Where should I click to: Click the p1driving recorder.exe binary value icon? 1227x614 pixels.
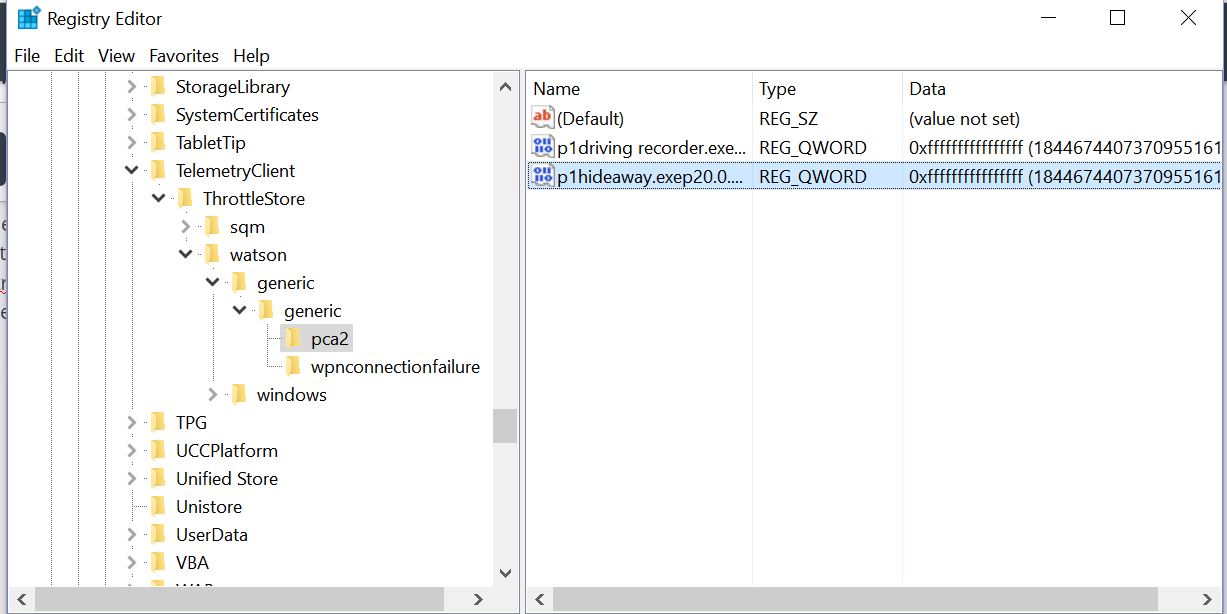tap(543, 147)
